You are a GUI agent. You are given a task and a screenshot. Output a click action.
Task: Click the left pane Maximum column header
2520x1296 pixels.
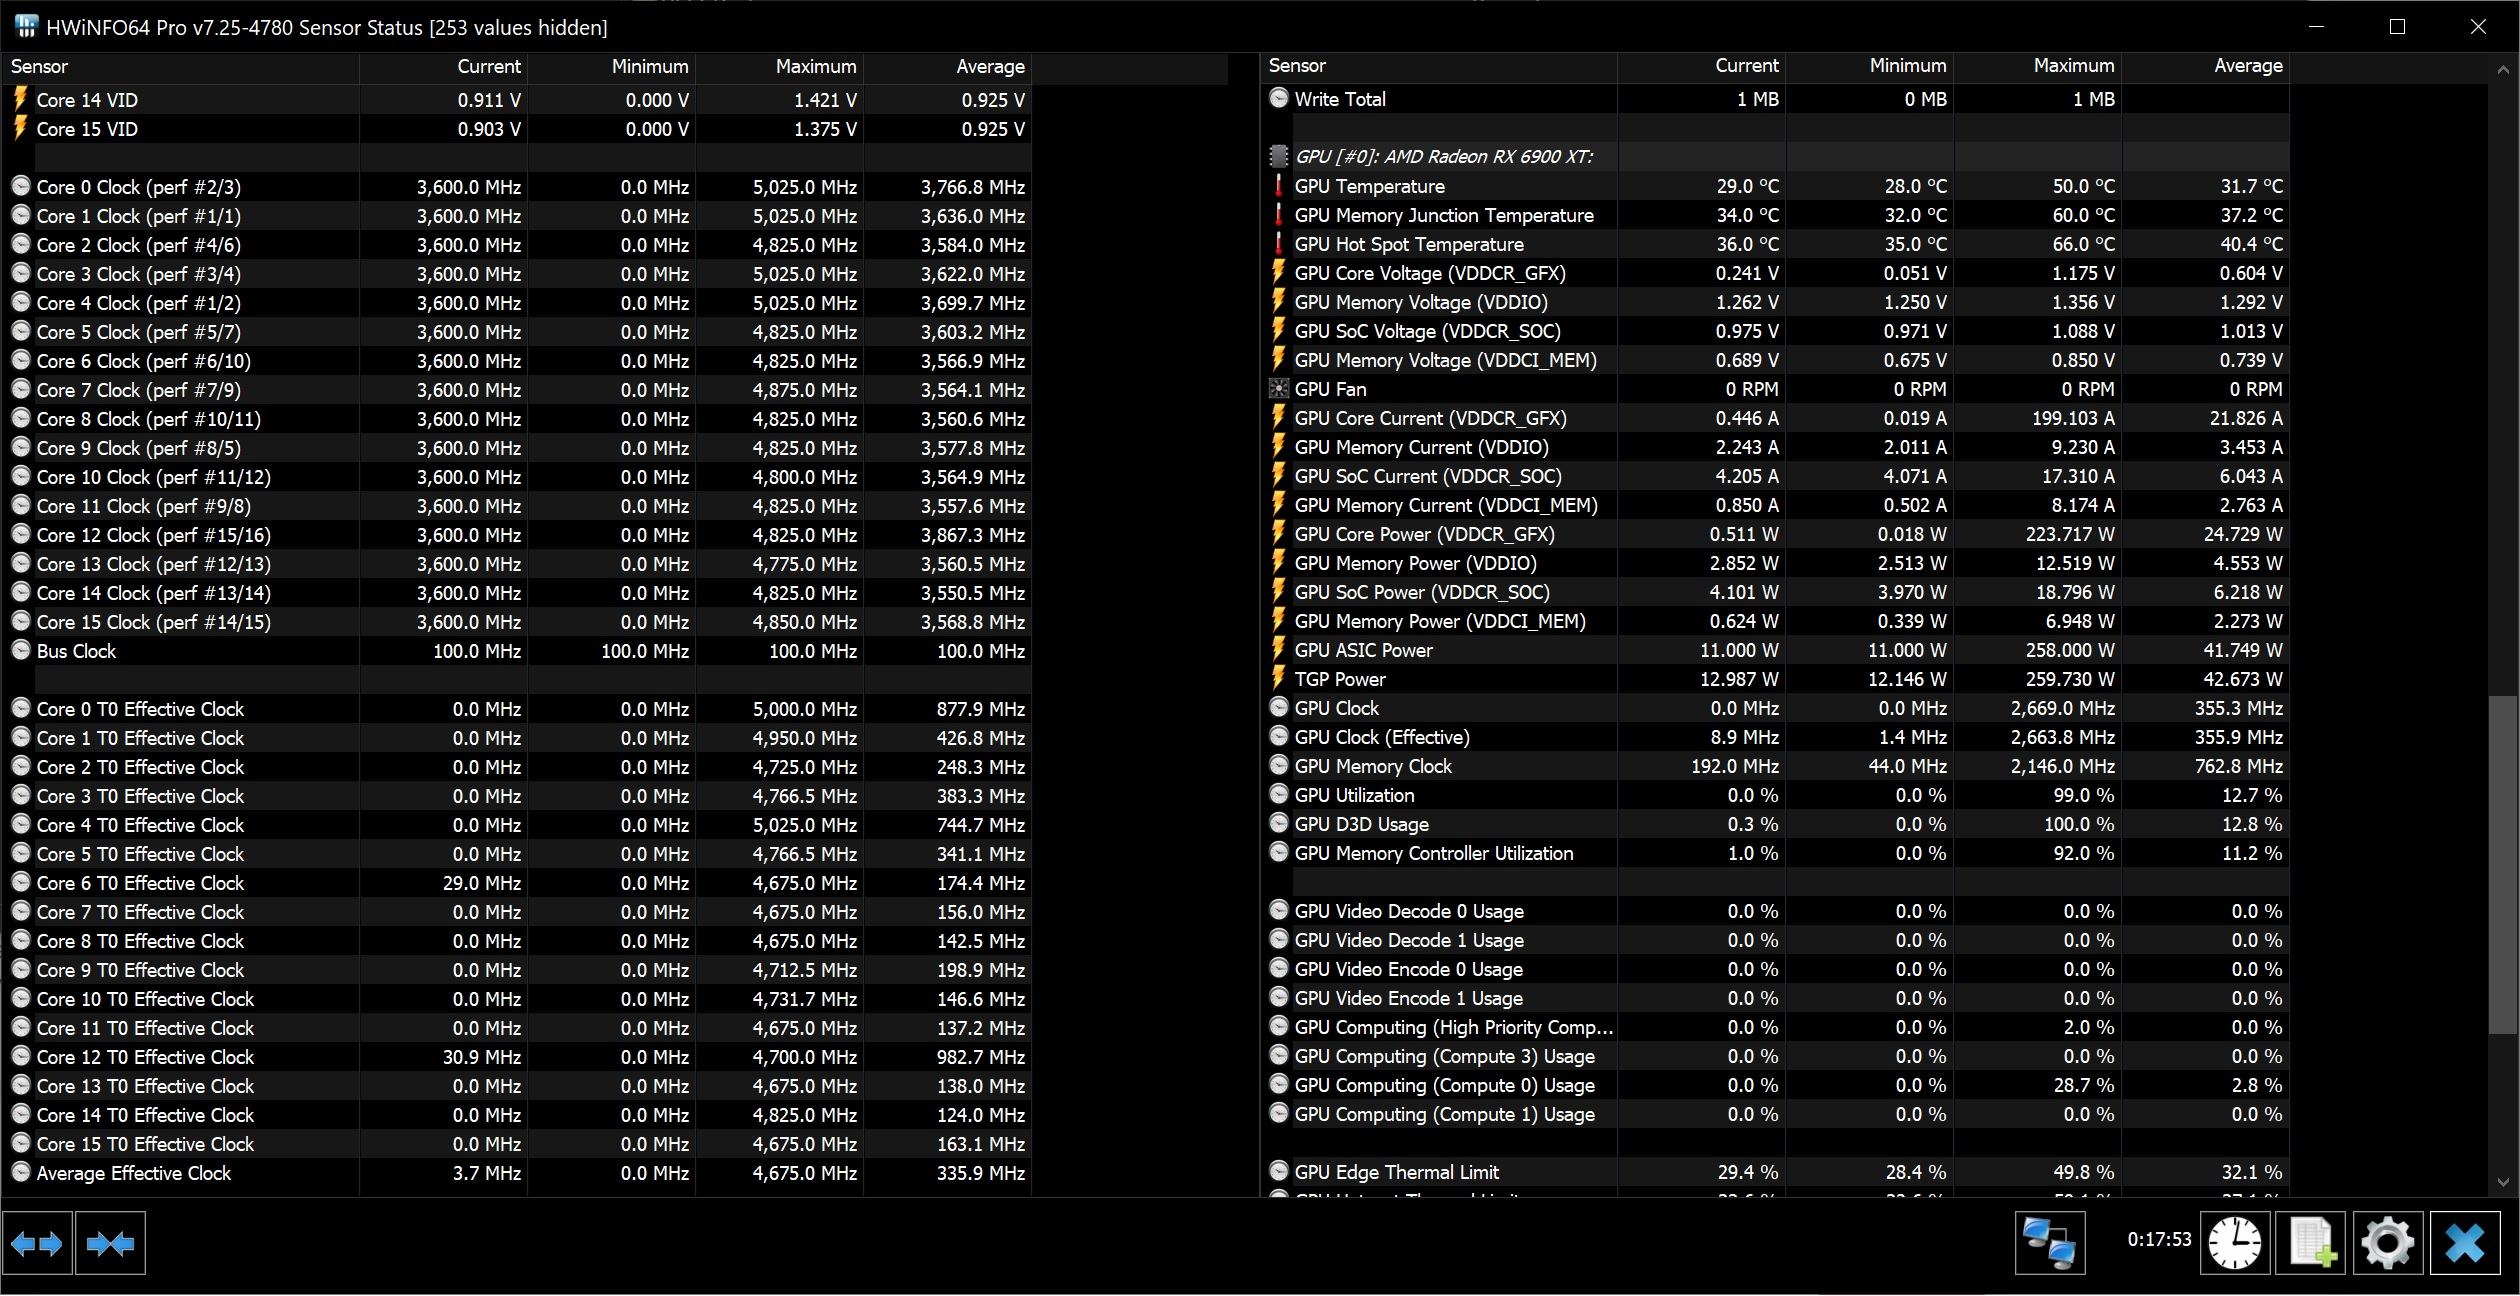pyautogui.click(x=779, y=67)
